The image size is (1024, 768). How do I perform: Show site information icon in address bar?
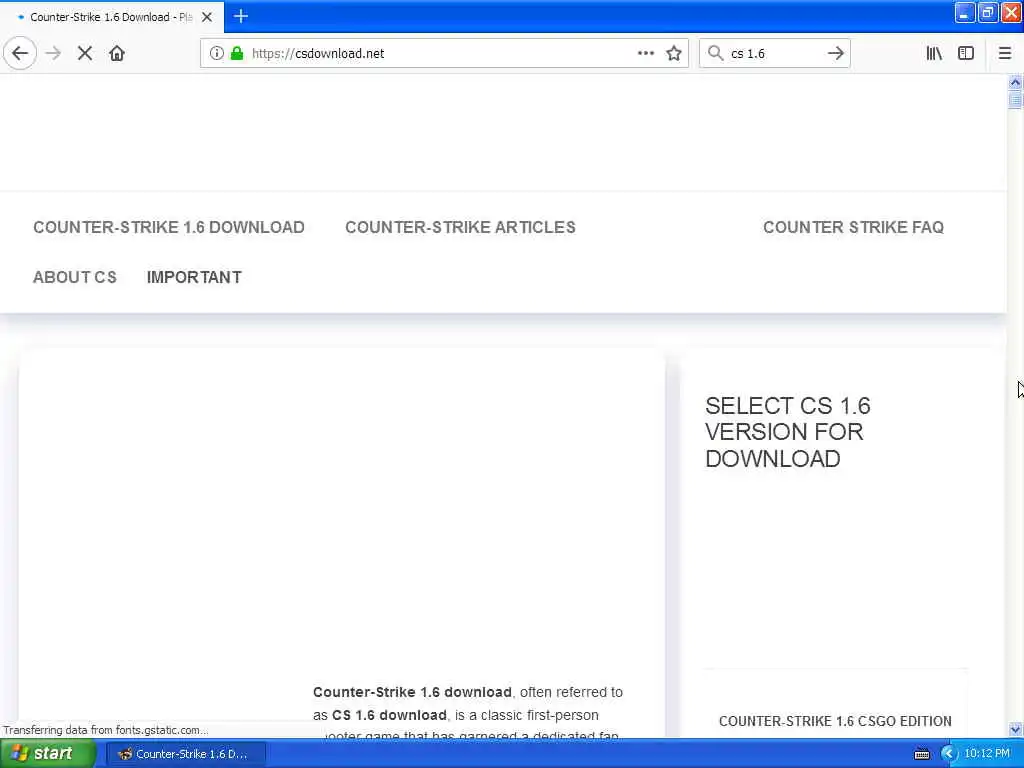pyautogui.click(x=217, y=54)
